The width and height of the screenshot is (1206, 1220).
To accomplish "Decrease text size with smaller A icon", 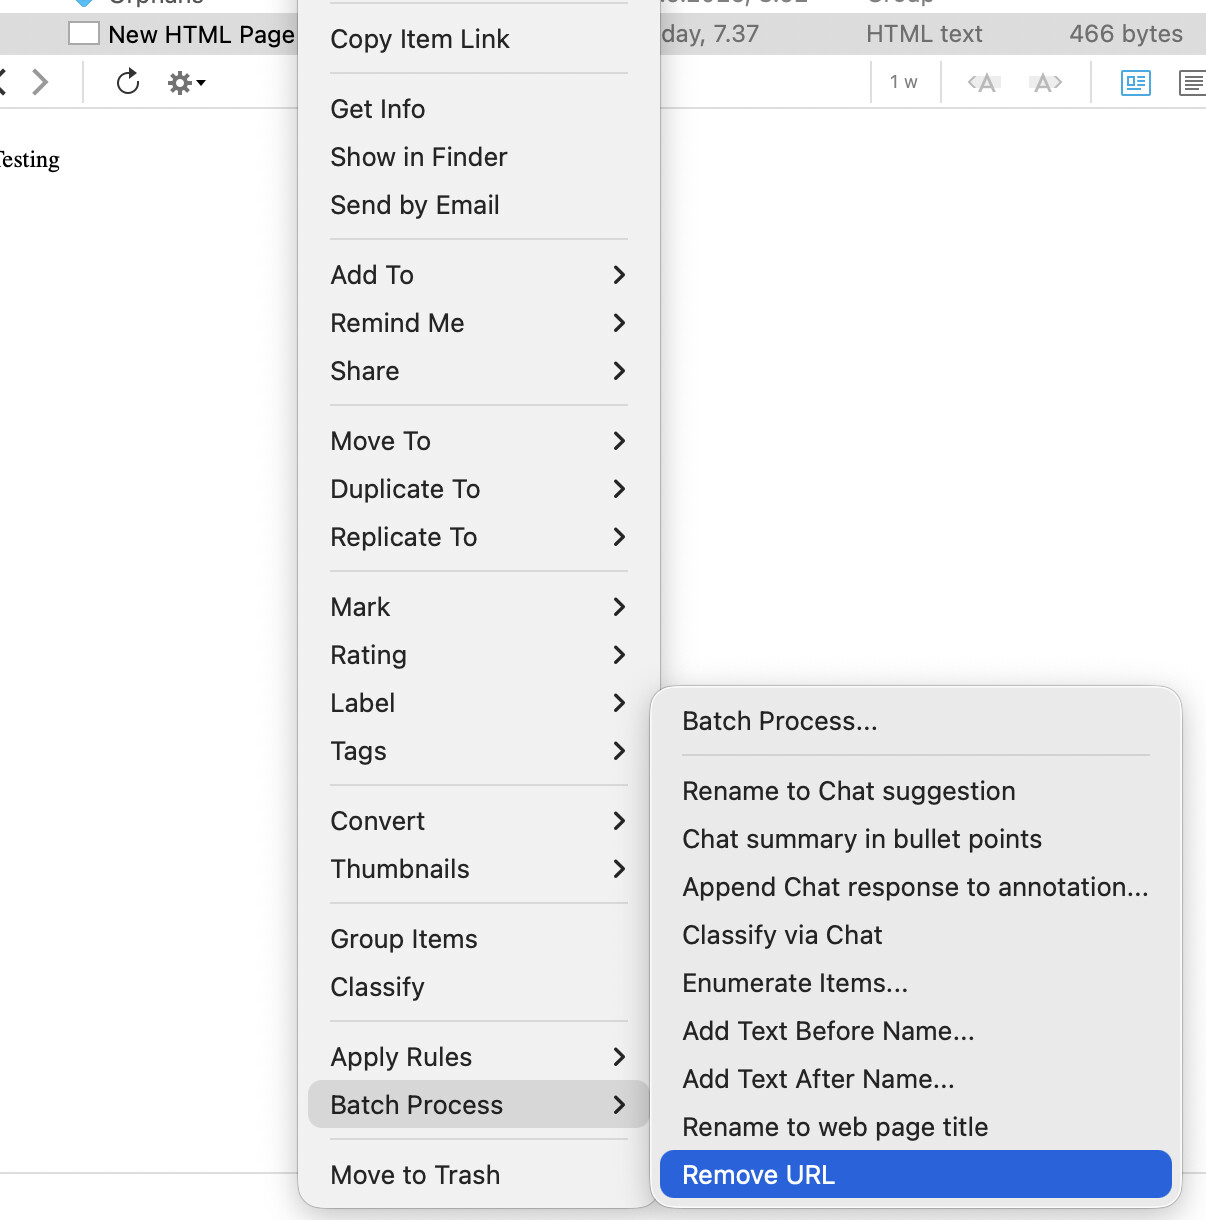I will coord(984,83).
